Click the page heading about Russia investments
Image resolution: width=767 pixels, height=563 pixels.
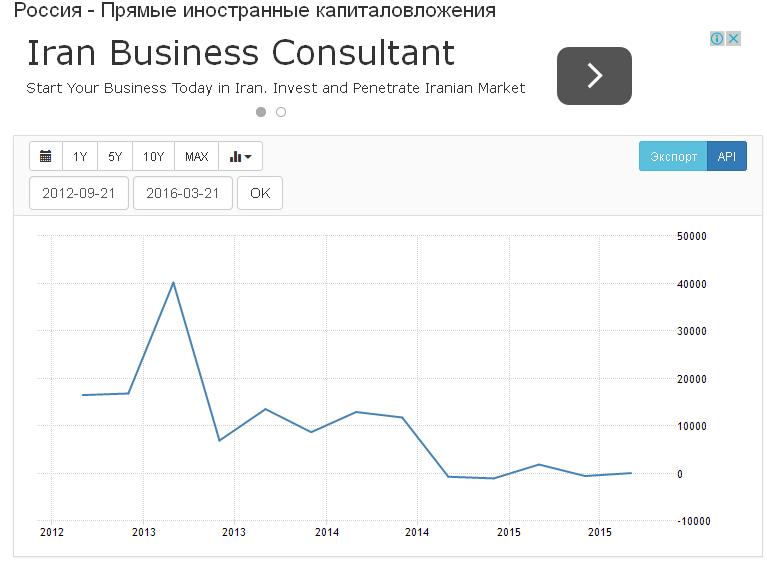click(255, 11)
